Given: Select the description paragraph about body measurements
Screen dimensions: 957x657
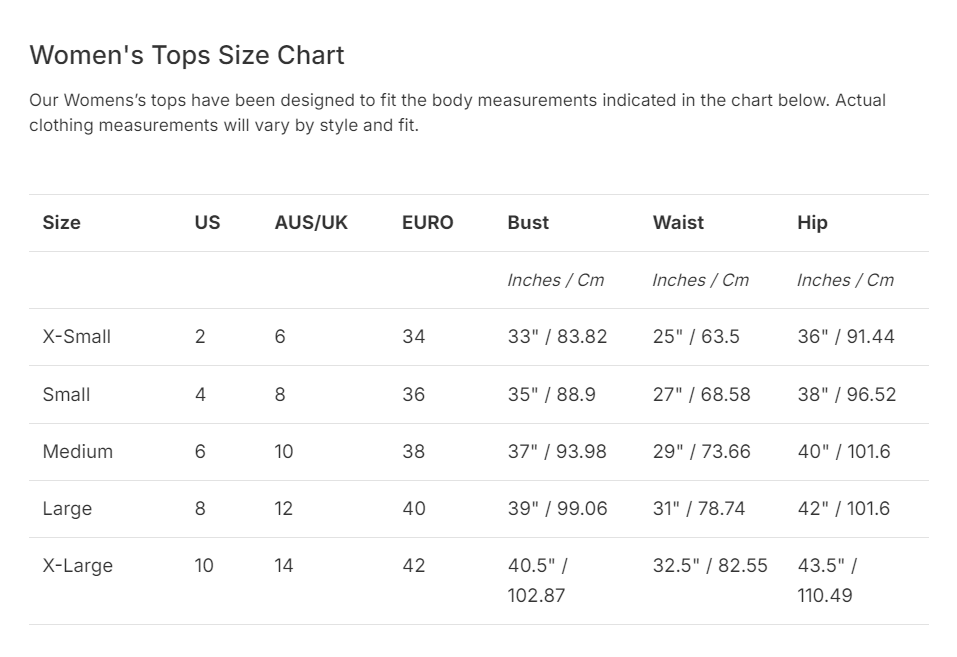Looking at the screenshot, I should click(457, 112).
